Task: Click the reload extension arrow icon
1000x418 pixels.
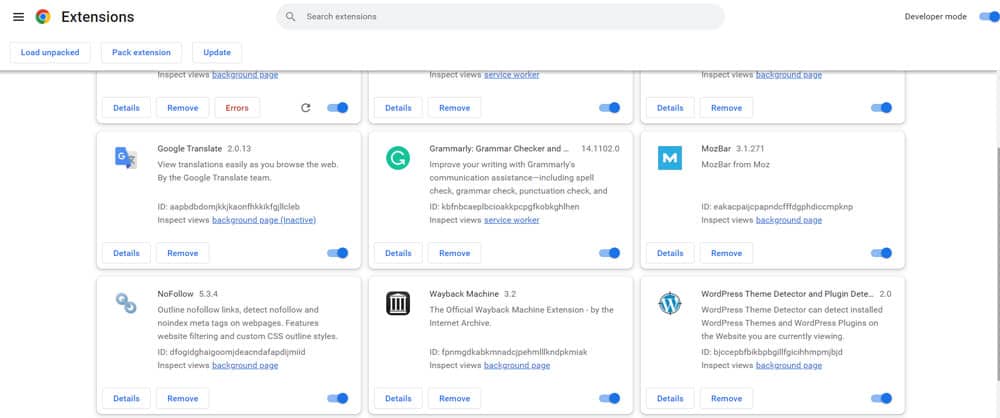Action: pyautogui.click(x=305, y=108)
